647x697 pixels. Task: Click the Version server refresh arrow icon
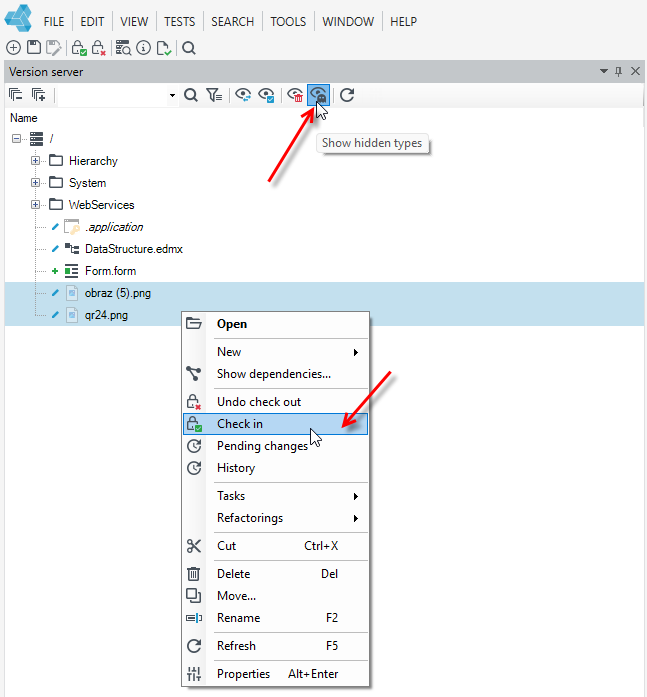[x=347, y=95]
